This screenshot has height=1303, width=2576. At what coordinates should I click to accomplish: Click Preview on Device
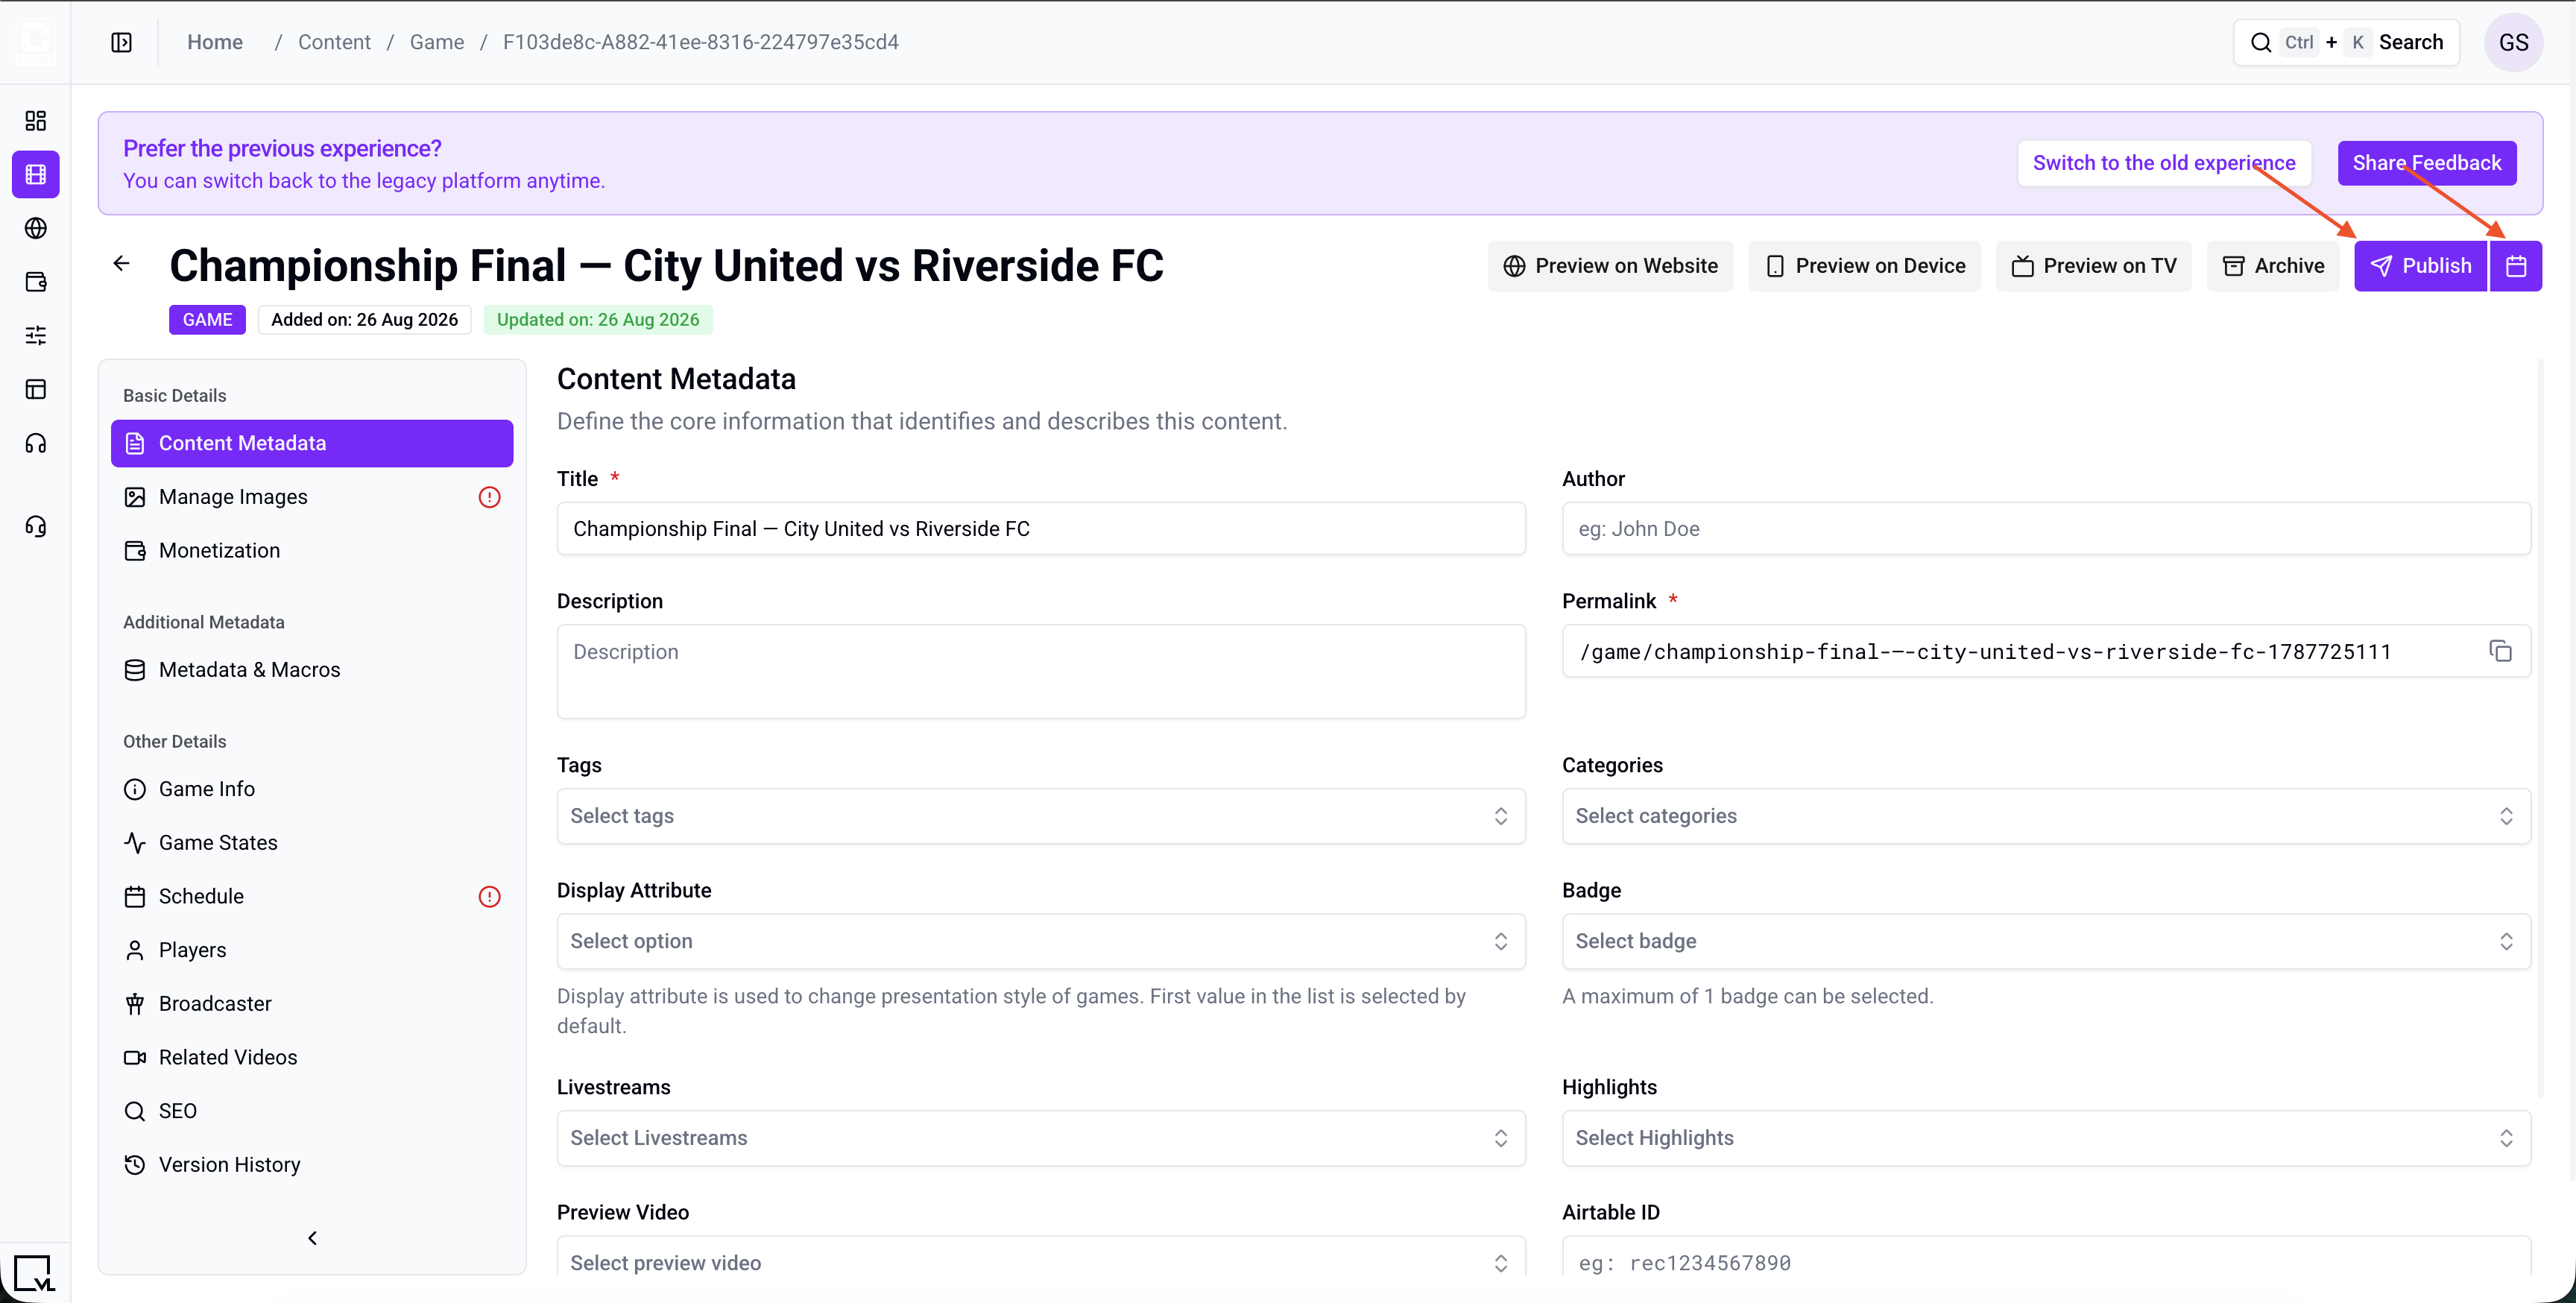click(1864, 266)
